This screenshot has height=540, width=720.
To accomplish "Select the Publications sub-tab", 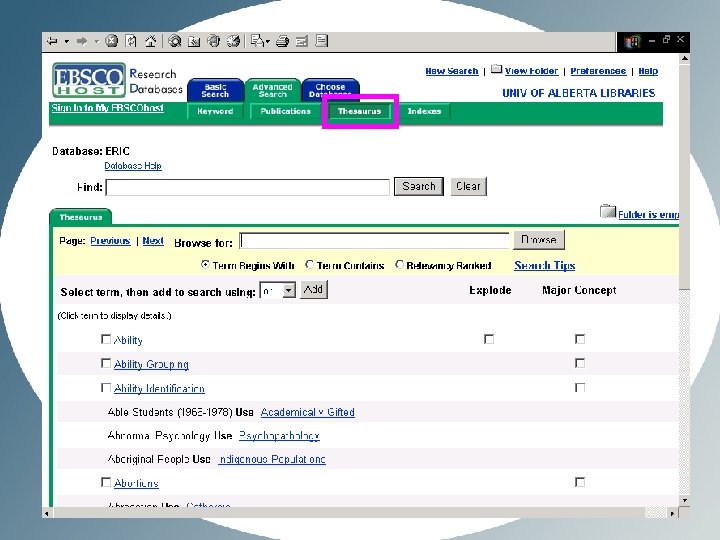I will [285, 111].
